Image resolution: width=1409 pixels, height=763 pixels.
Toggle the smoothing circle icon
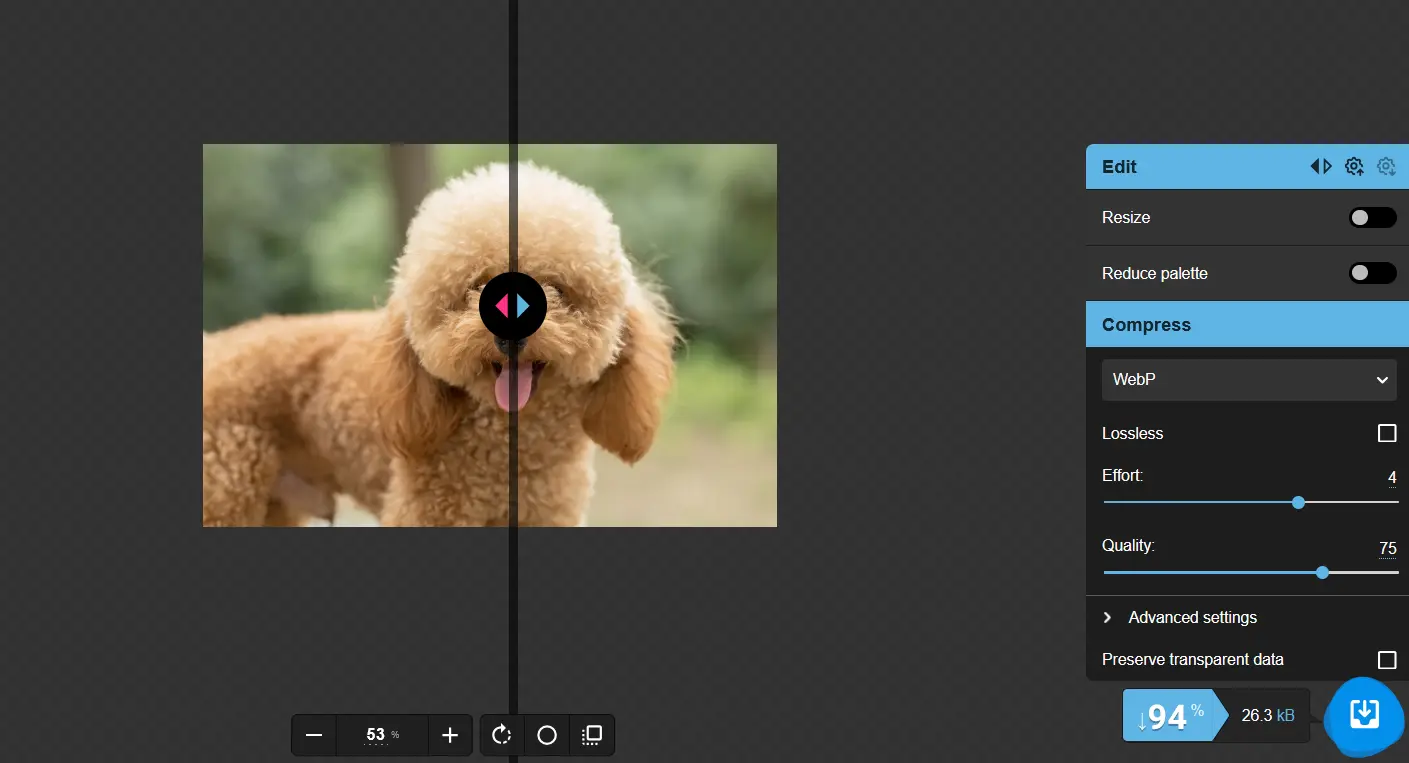[547, 735]
